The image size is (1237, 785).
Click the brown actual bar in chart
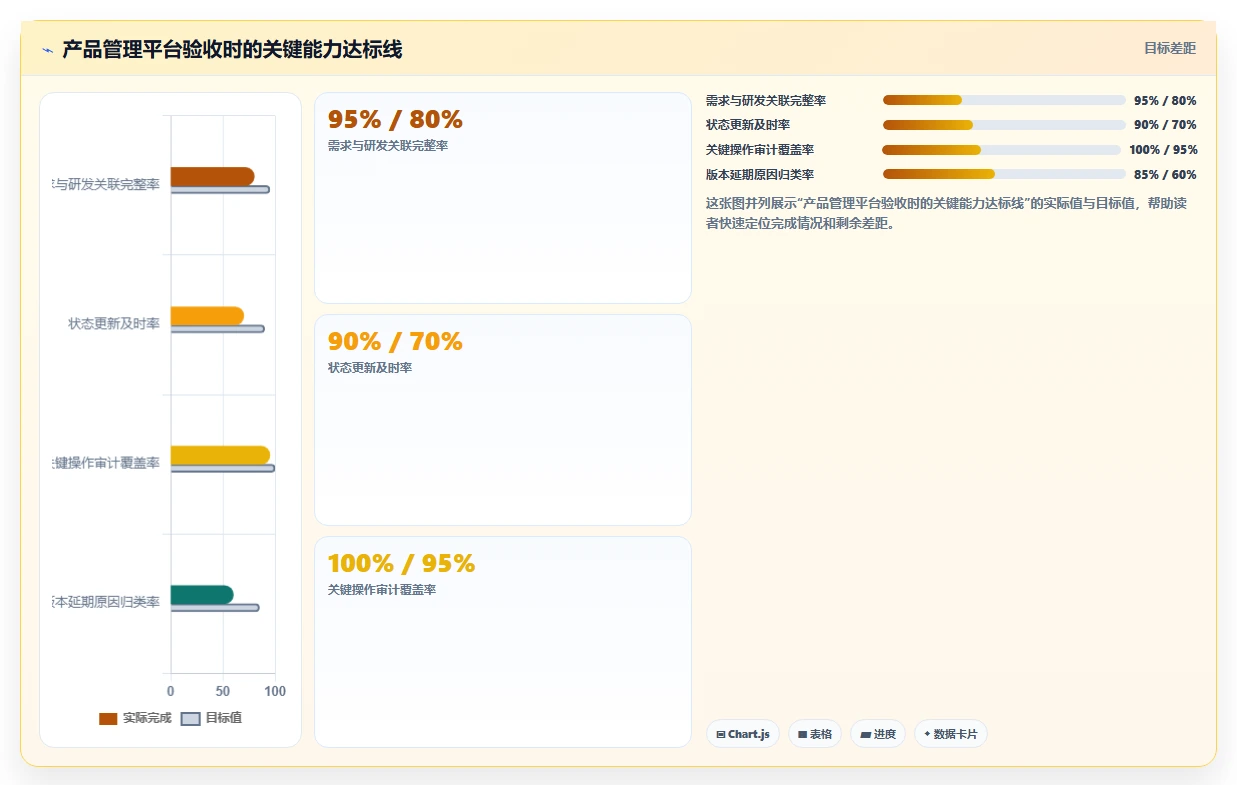212,177
